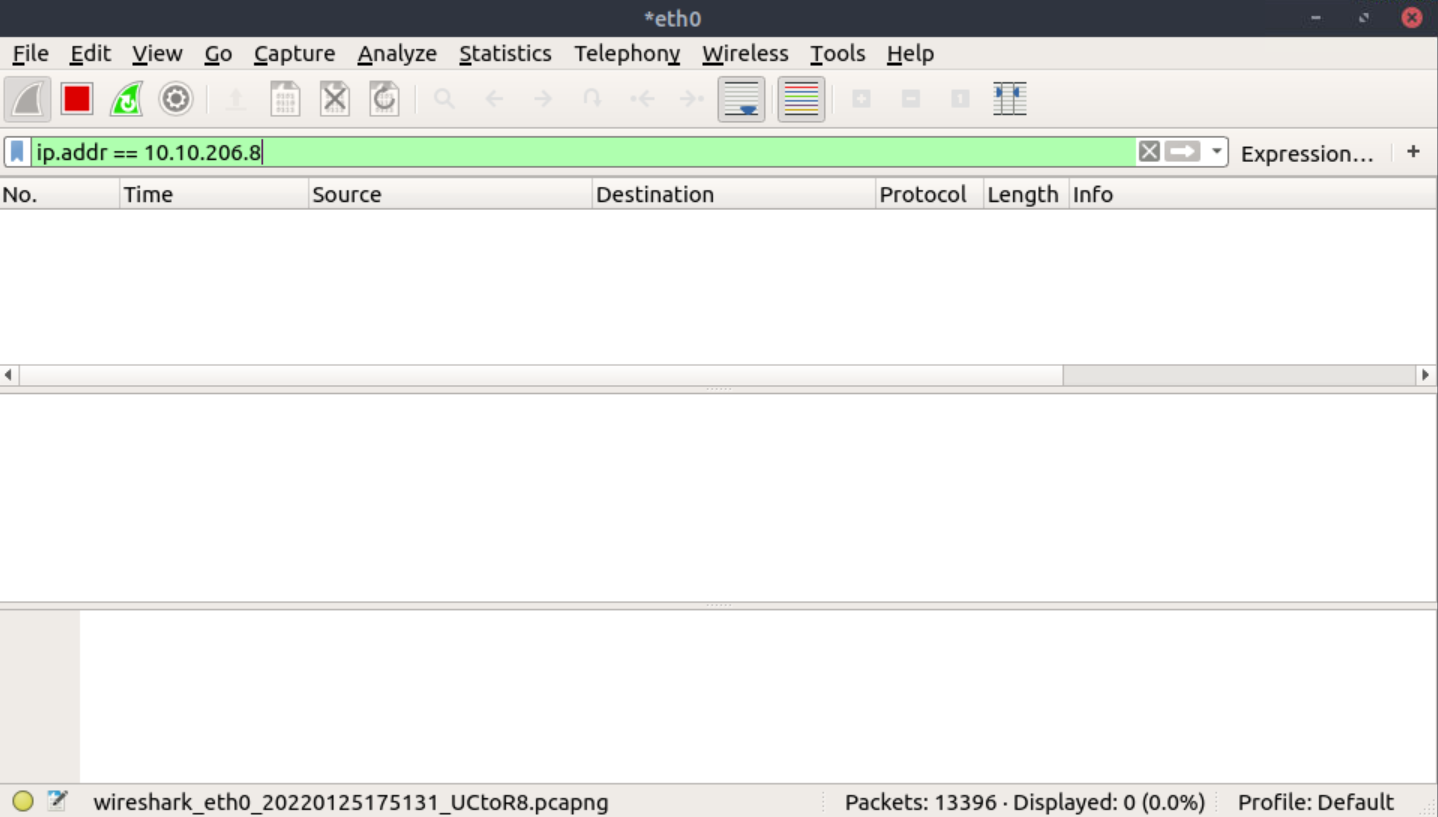
Task: Close the capture file
Action: tap(334, 98)
